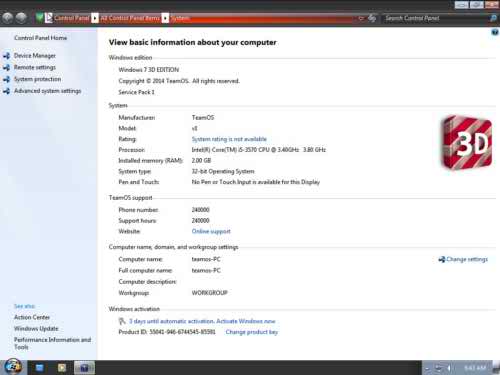Open the second pinned yellow taskbar icon
The width and height of the screenshot is (500, 375).
[62, 368]
